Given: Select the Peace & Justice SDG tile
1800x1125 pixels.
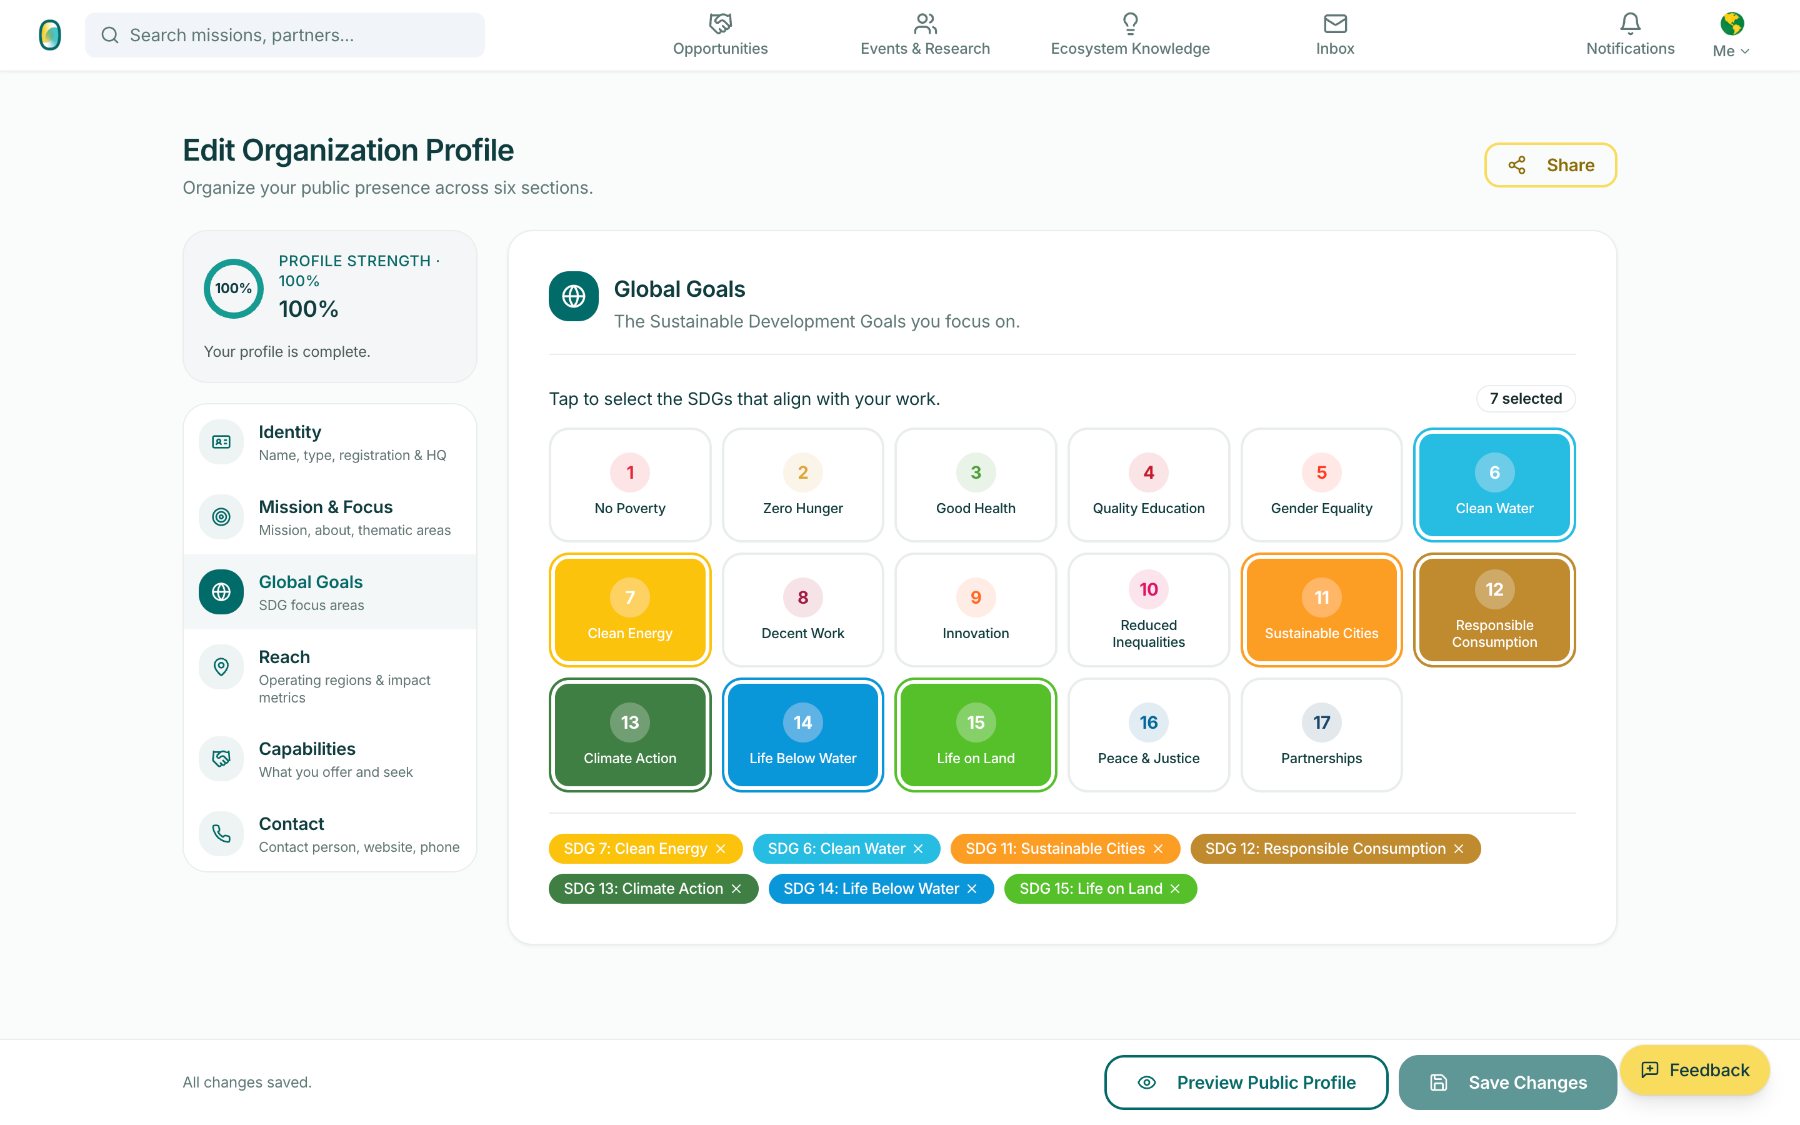Looking at the screenshot, I should click(1149, 735).
